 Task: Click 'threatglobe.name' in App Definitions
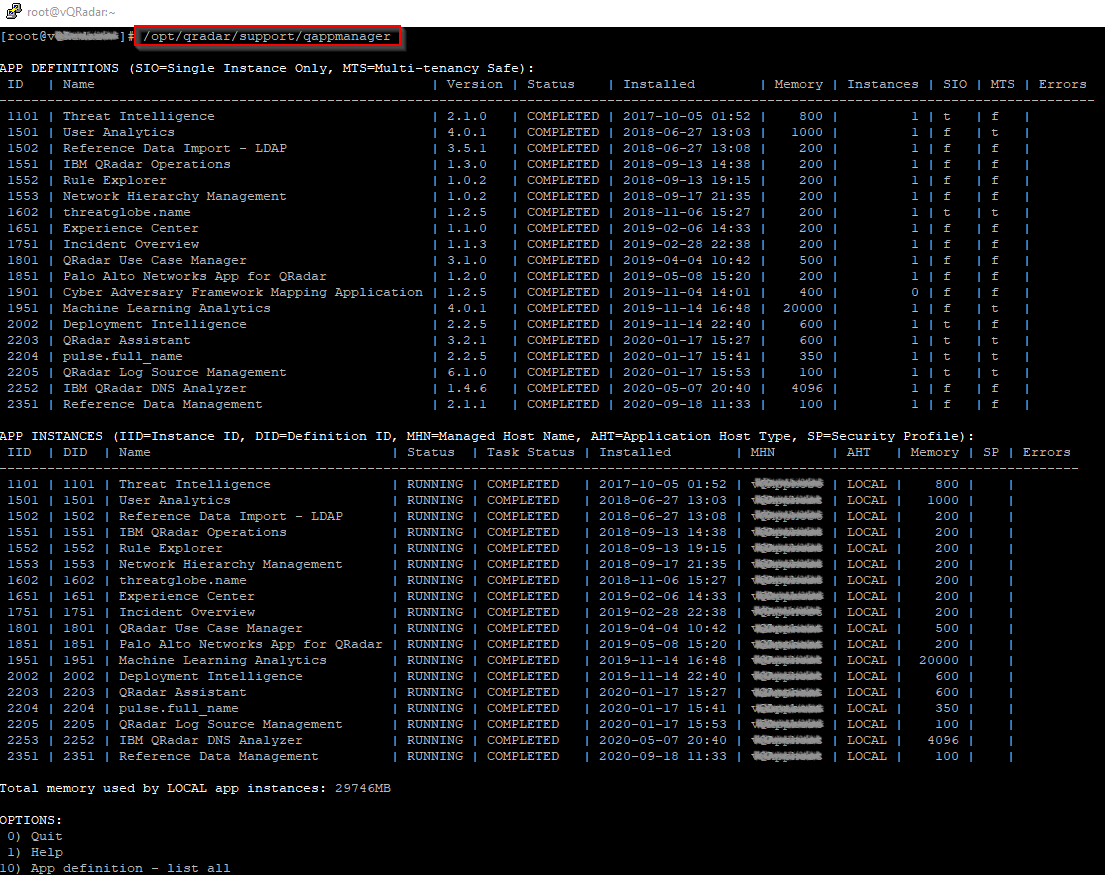(127, 213)
